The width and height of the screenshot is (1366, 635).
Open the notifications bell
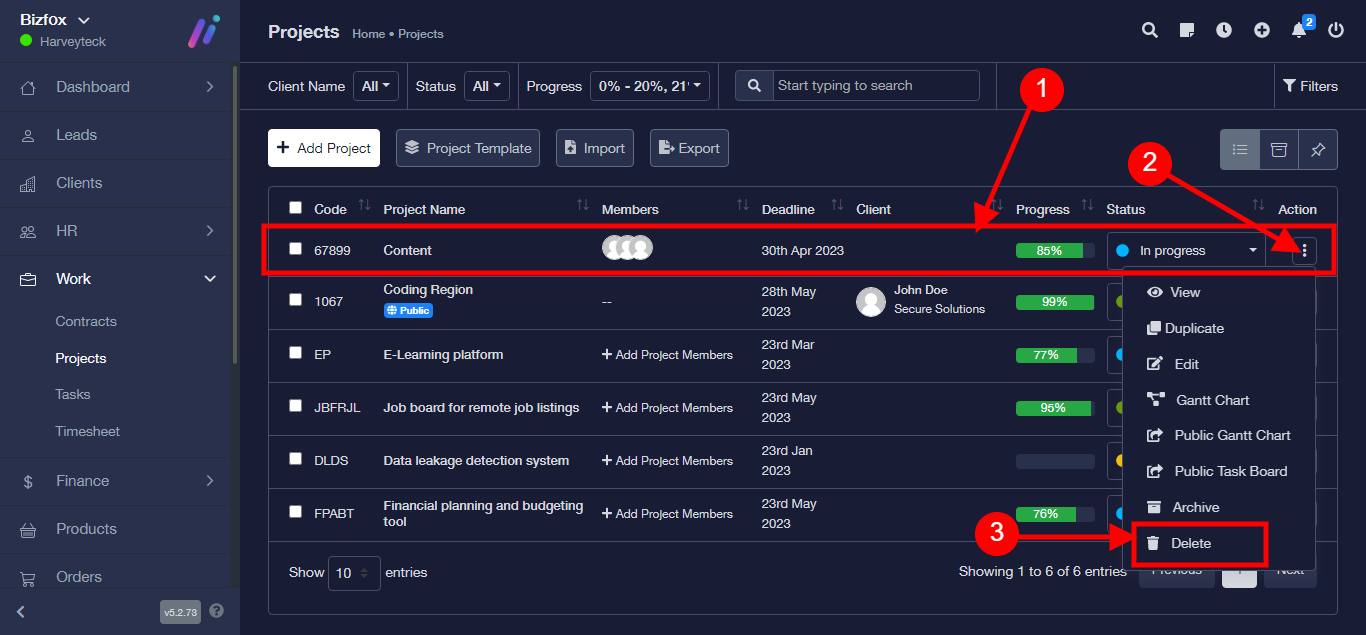click(x=1299, y=31)
